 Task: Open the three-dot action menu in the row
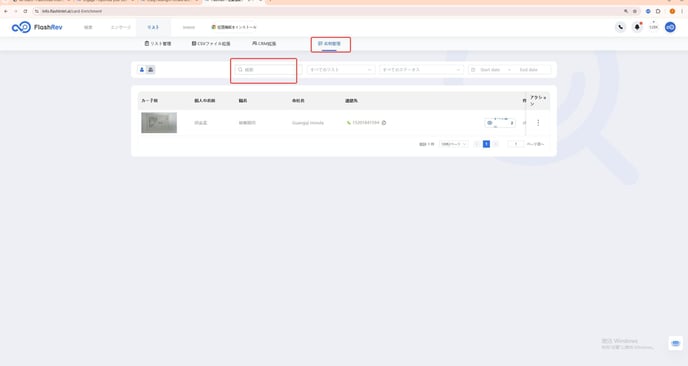(538, 123)
